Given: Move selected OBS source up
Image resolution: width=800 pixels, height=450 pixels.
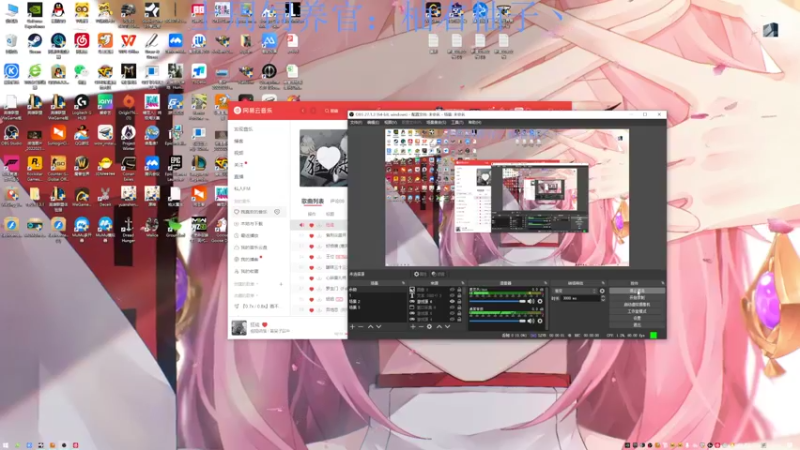Looking at the screenshot, I should (x=439, y=327).
